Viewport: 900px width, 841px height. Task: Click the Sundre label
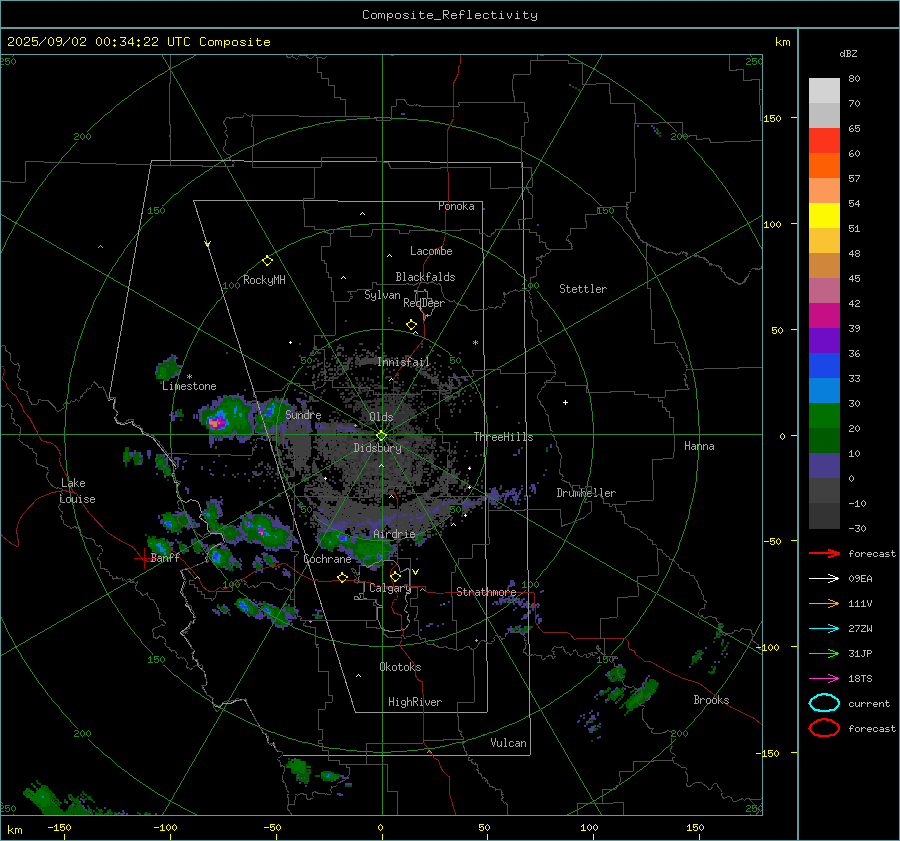(303, 415)
